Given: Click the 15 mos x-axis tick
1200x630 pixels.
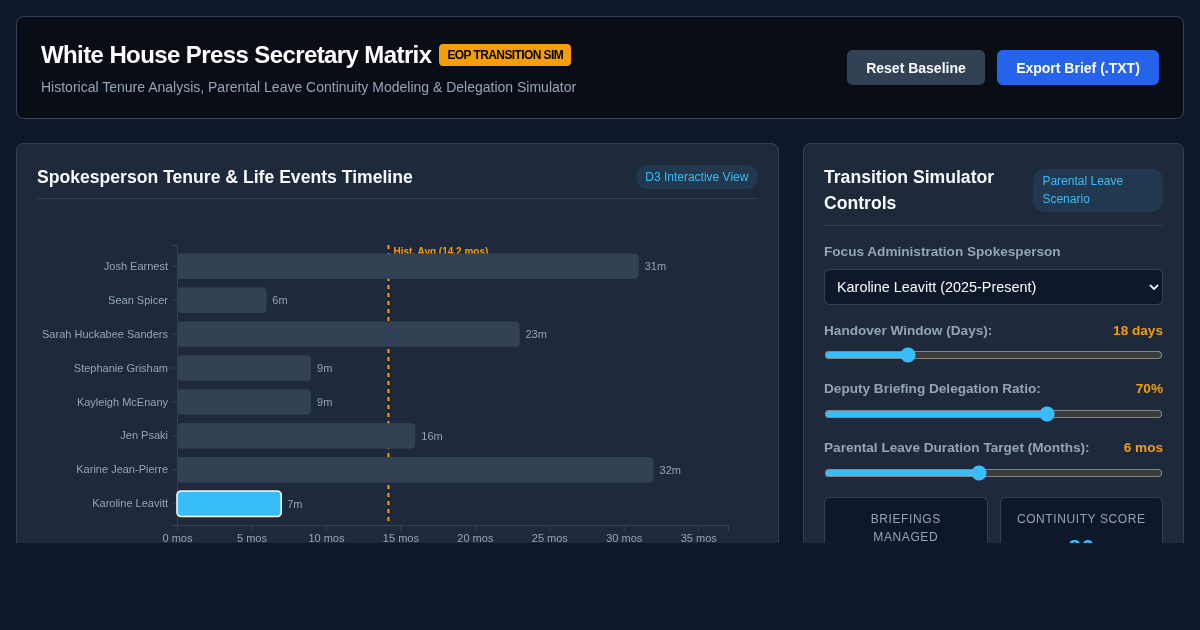Looking at the screenshot, I should [401, 538].
